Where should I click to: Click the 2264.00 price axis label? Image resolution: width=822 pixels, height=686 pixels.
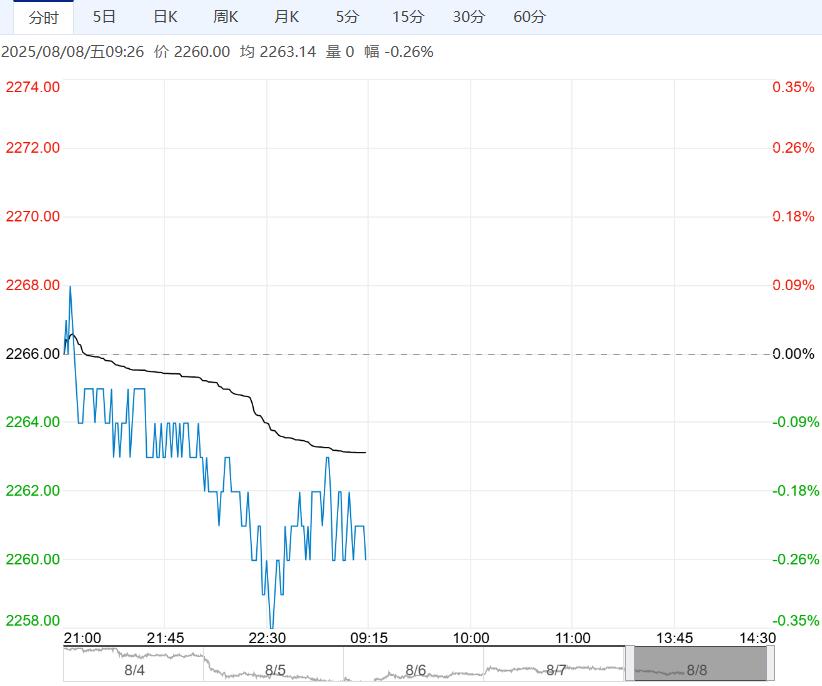33,422
